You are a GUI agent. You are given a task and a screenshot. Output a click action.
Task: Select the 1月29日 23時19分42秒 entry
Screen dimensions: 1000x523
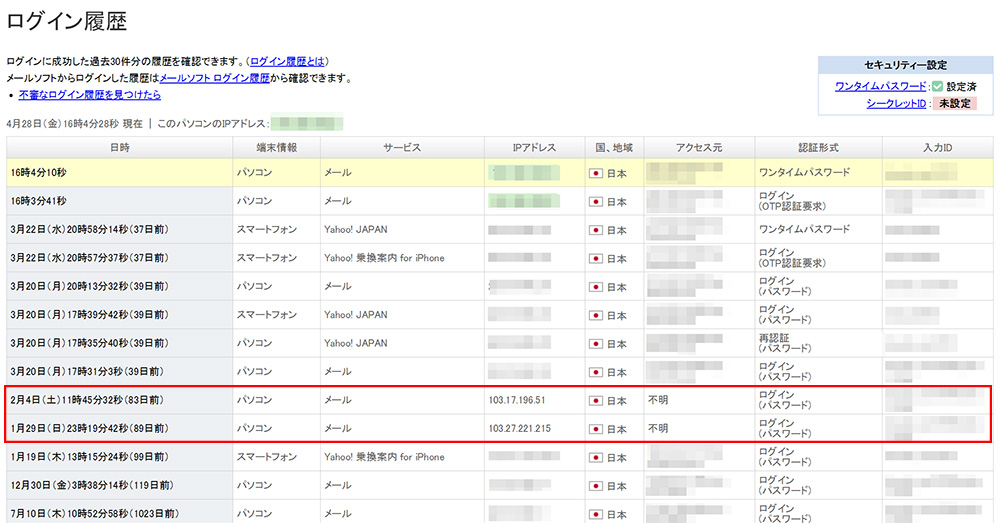pos(500,428)
